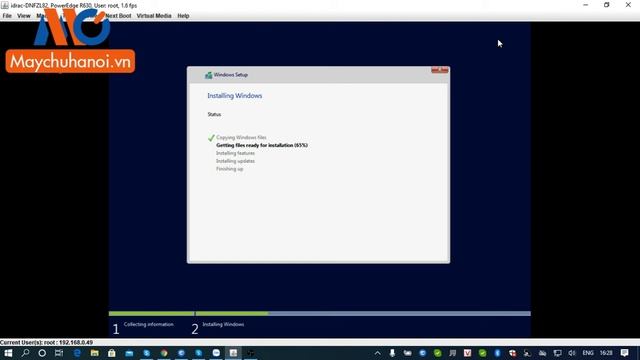Open Action Center notifications icon

click(x=624, y=353)
